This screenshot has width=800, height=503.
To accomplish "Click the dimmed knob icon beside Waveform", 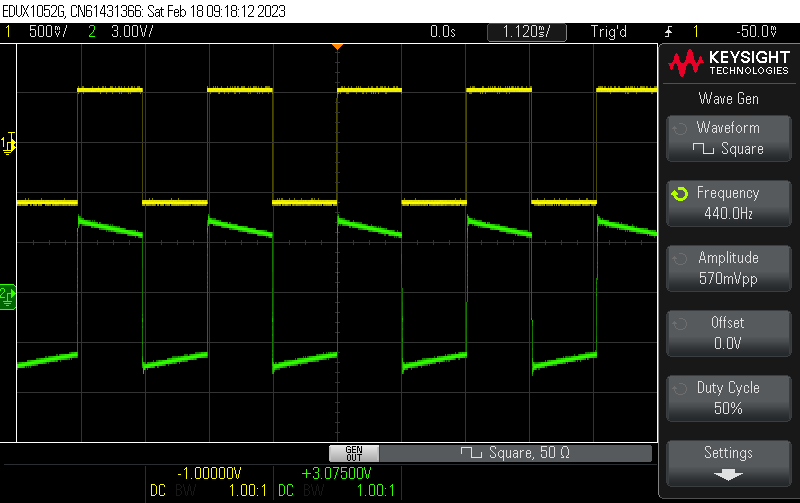I will [x=680, y=129].
